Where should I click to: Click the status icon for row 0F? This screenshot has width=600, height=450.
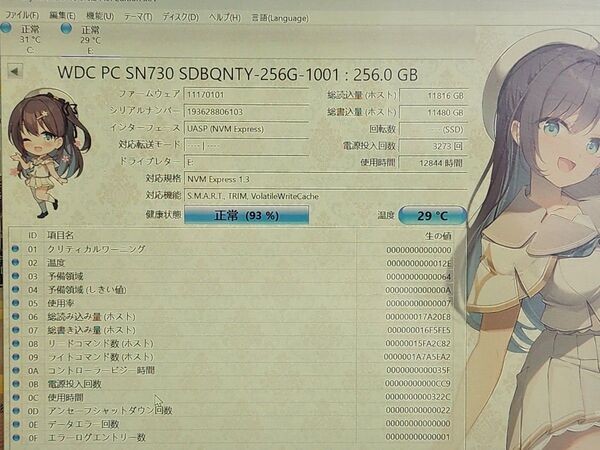coord(15,437)
